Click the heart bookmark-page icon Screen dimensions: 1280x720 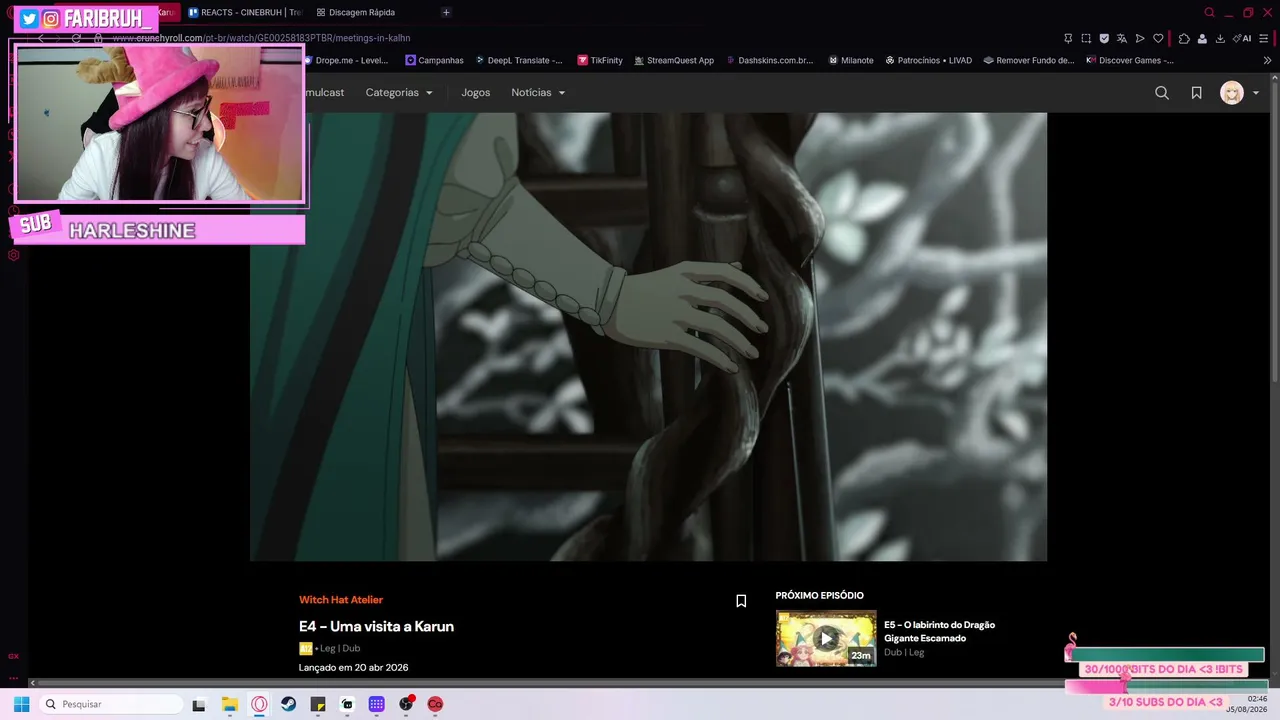coord(1158,38)
